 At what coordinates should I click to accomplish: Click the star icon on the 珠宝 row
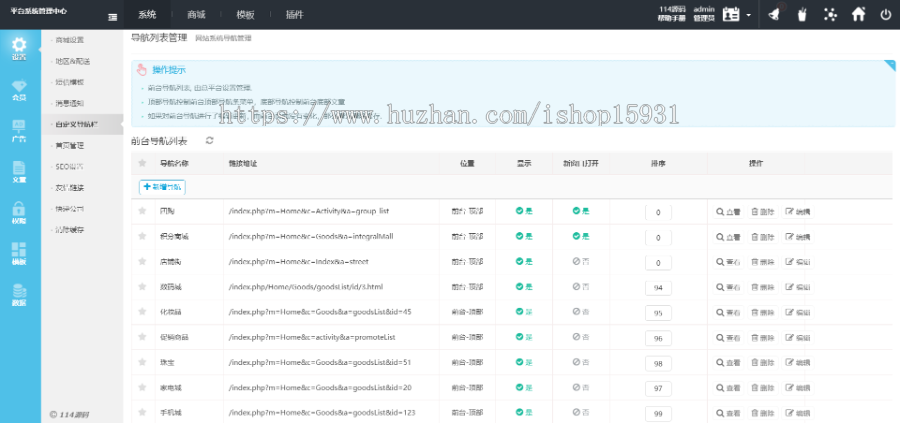(x=142, y=362)
